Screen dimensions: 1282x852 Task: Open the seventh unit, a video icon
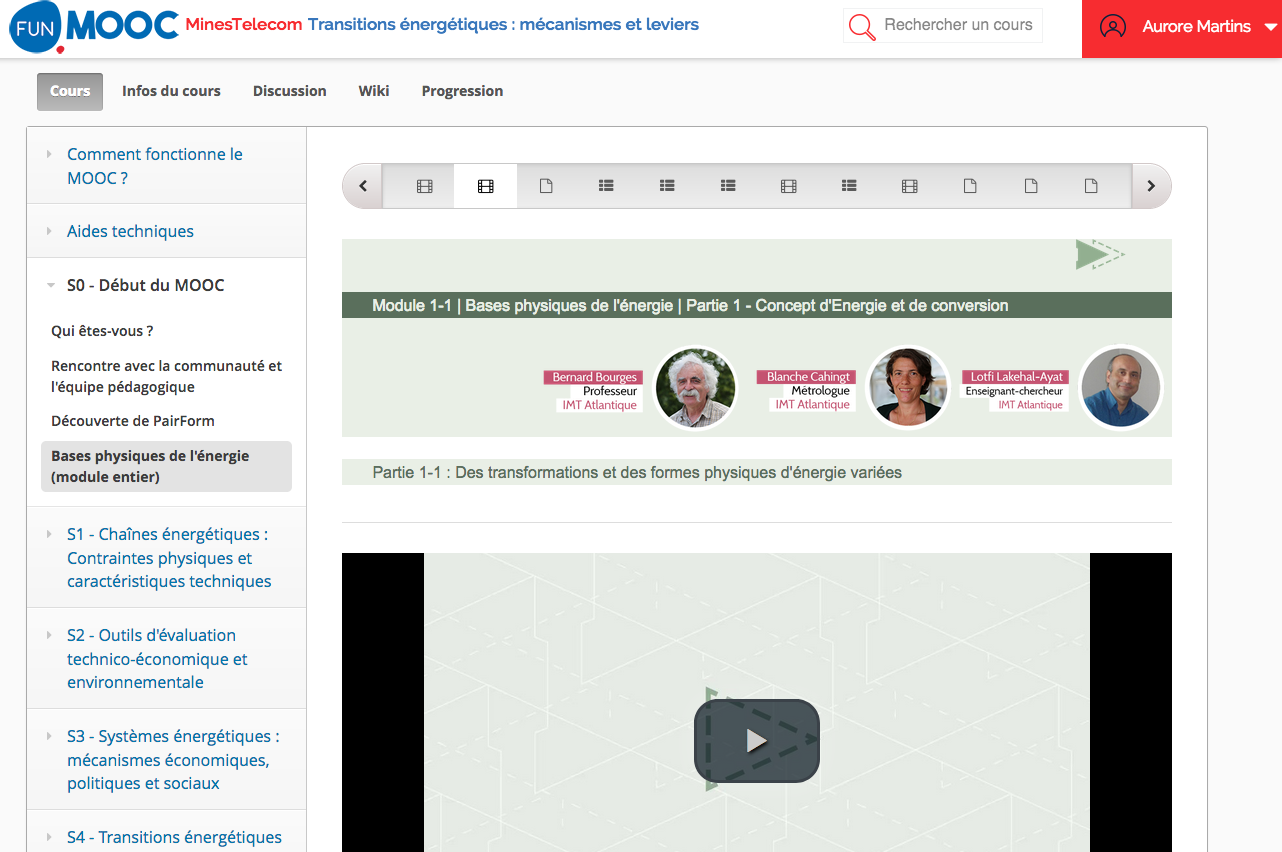(788, 186)
